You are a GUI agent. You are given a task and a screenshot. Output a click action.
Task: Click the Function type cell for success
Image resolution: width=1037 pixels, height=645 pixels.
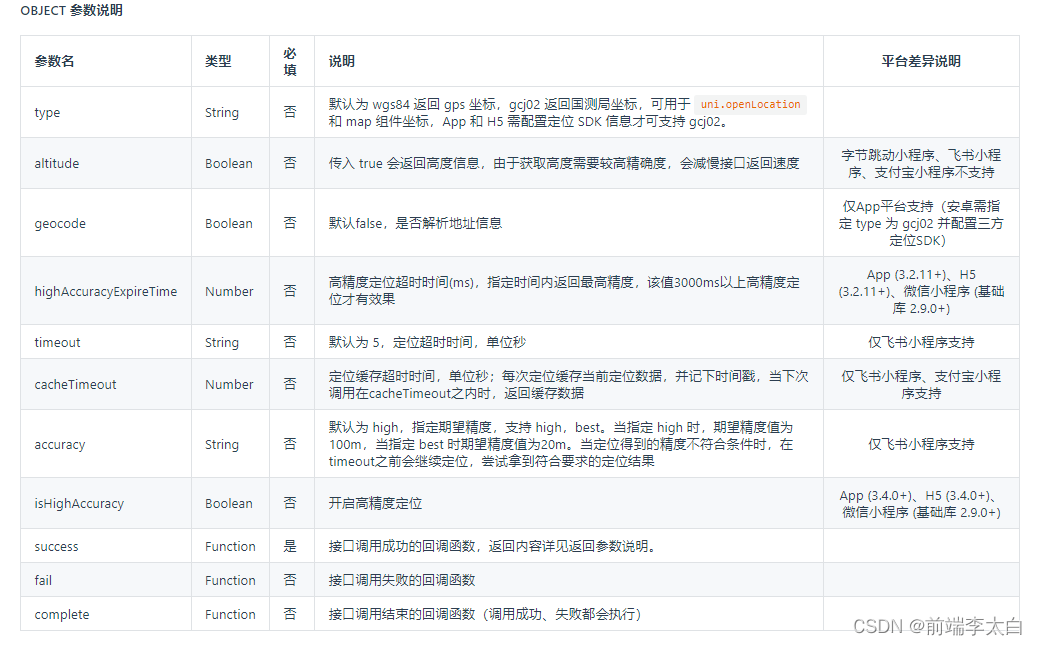coord(230,546)
